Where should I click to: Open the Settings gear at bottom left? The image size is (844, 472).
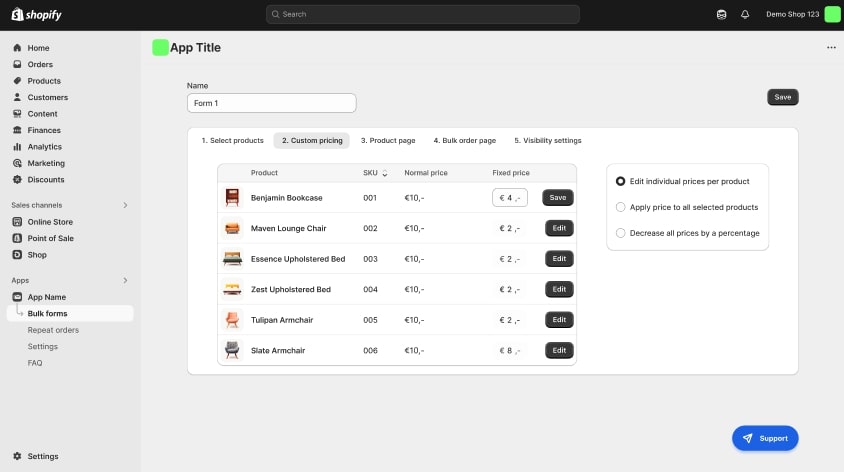tap(17, 456)
